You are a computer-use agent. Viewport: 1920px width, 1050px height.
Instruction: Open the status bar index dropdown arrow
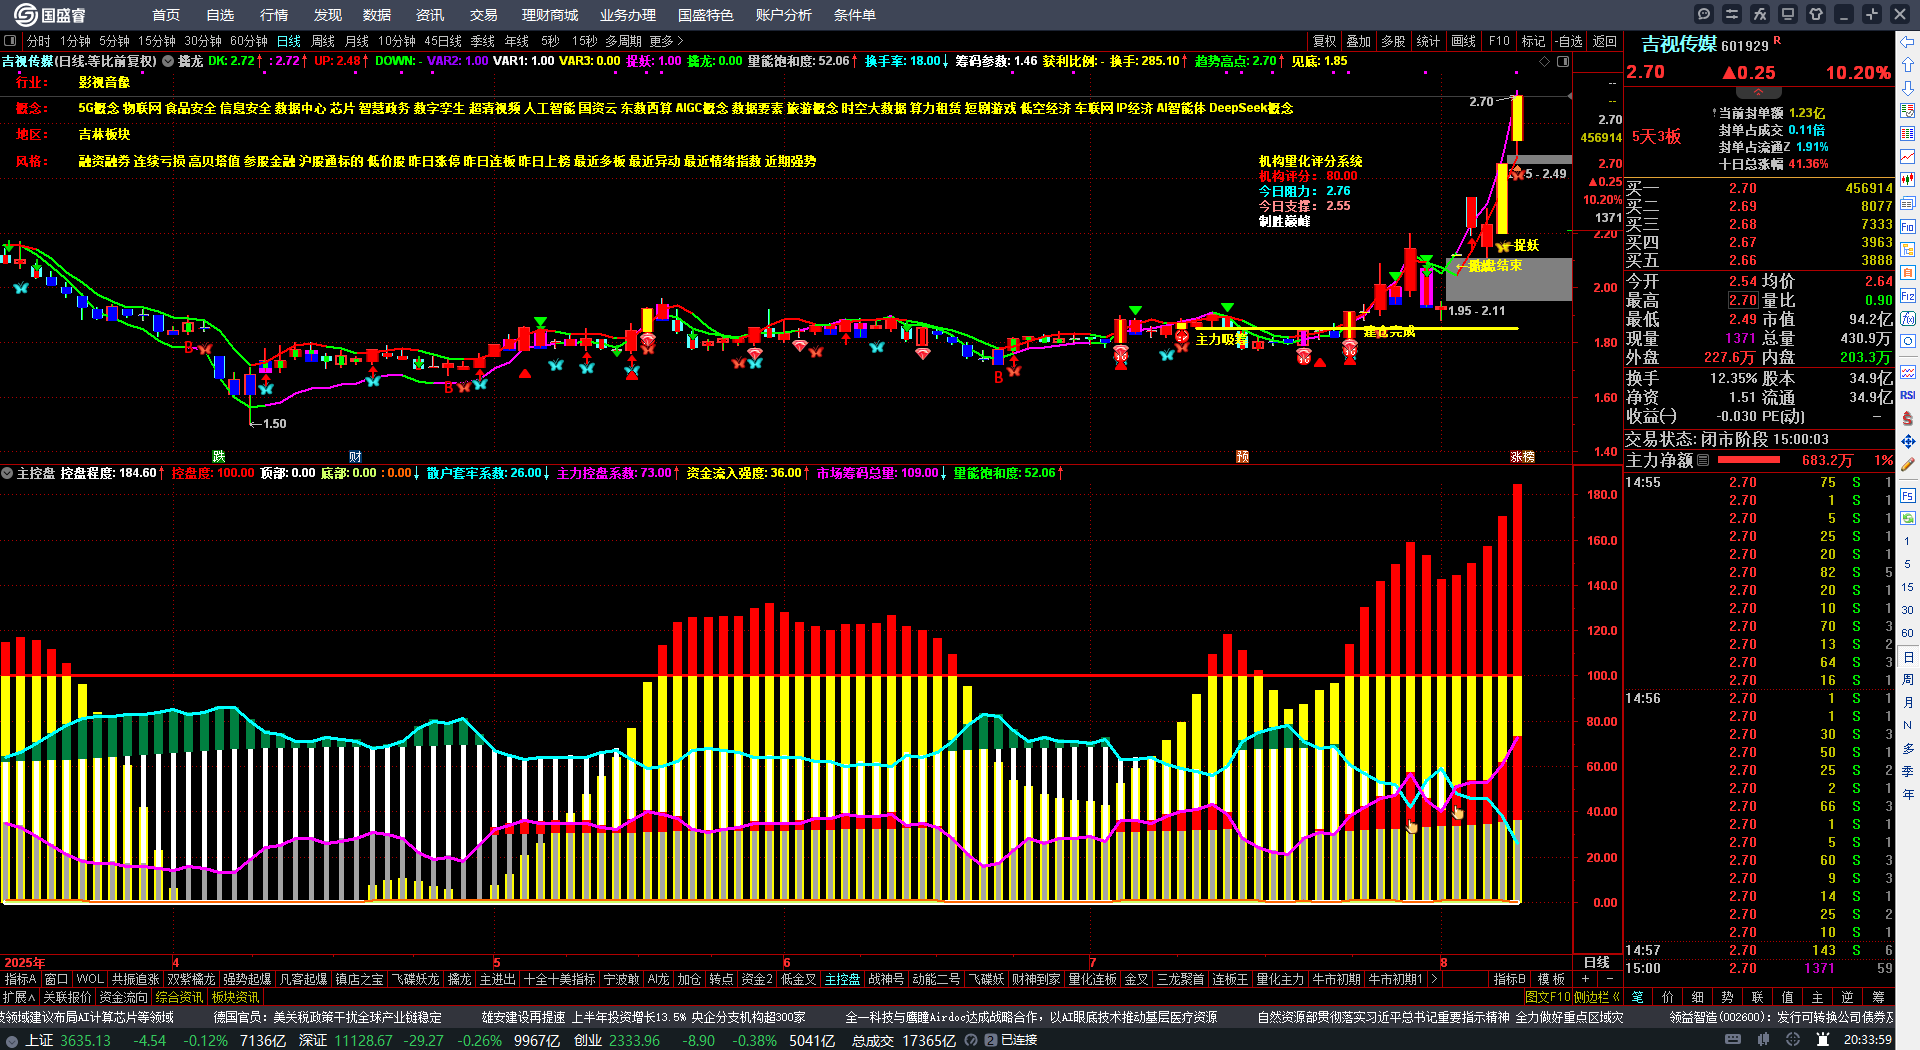(12, 1041)
